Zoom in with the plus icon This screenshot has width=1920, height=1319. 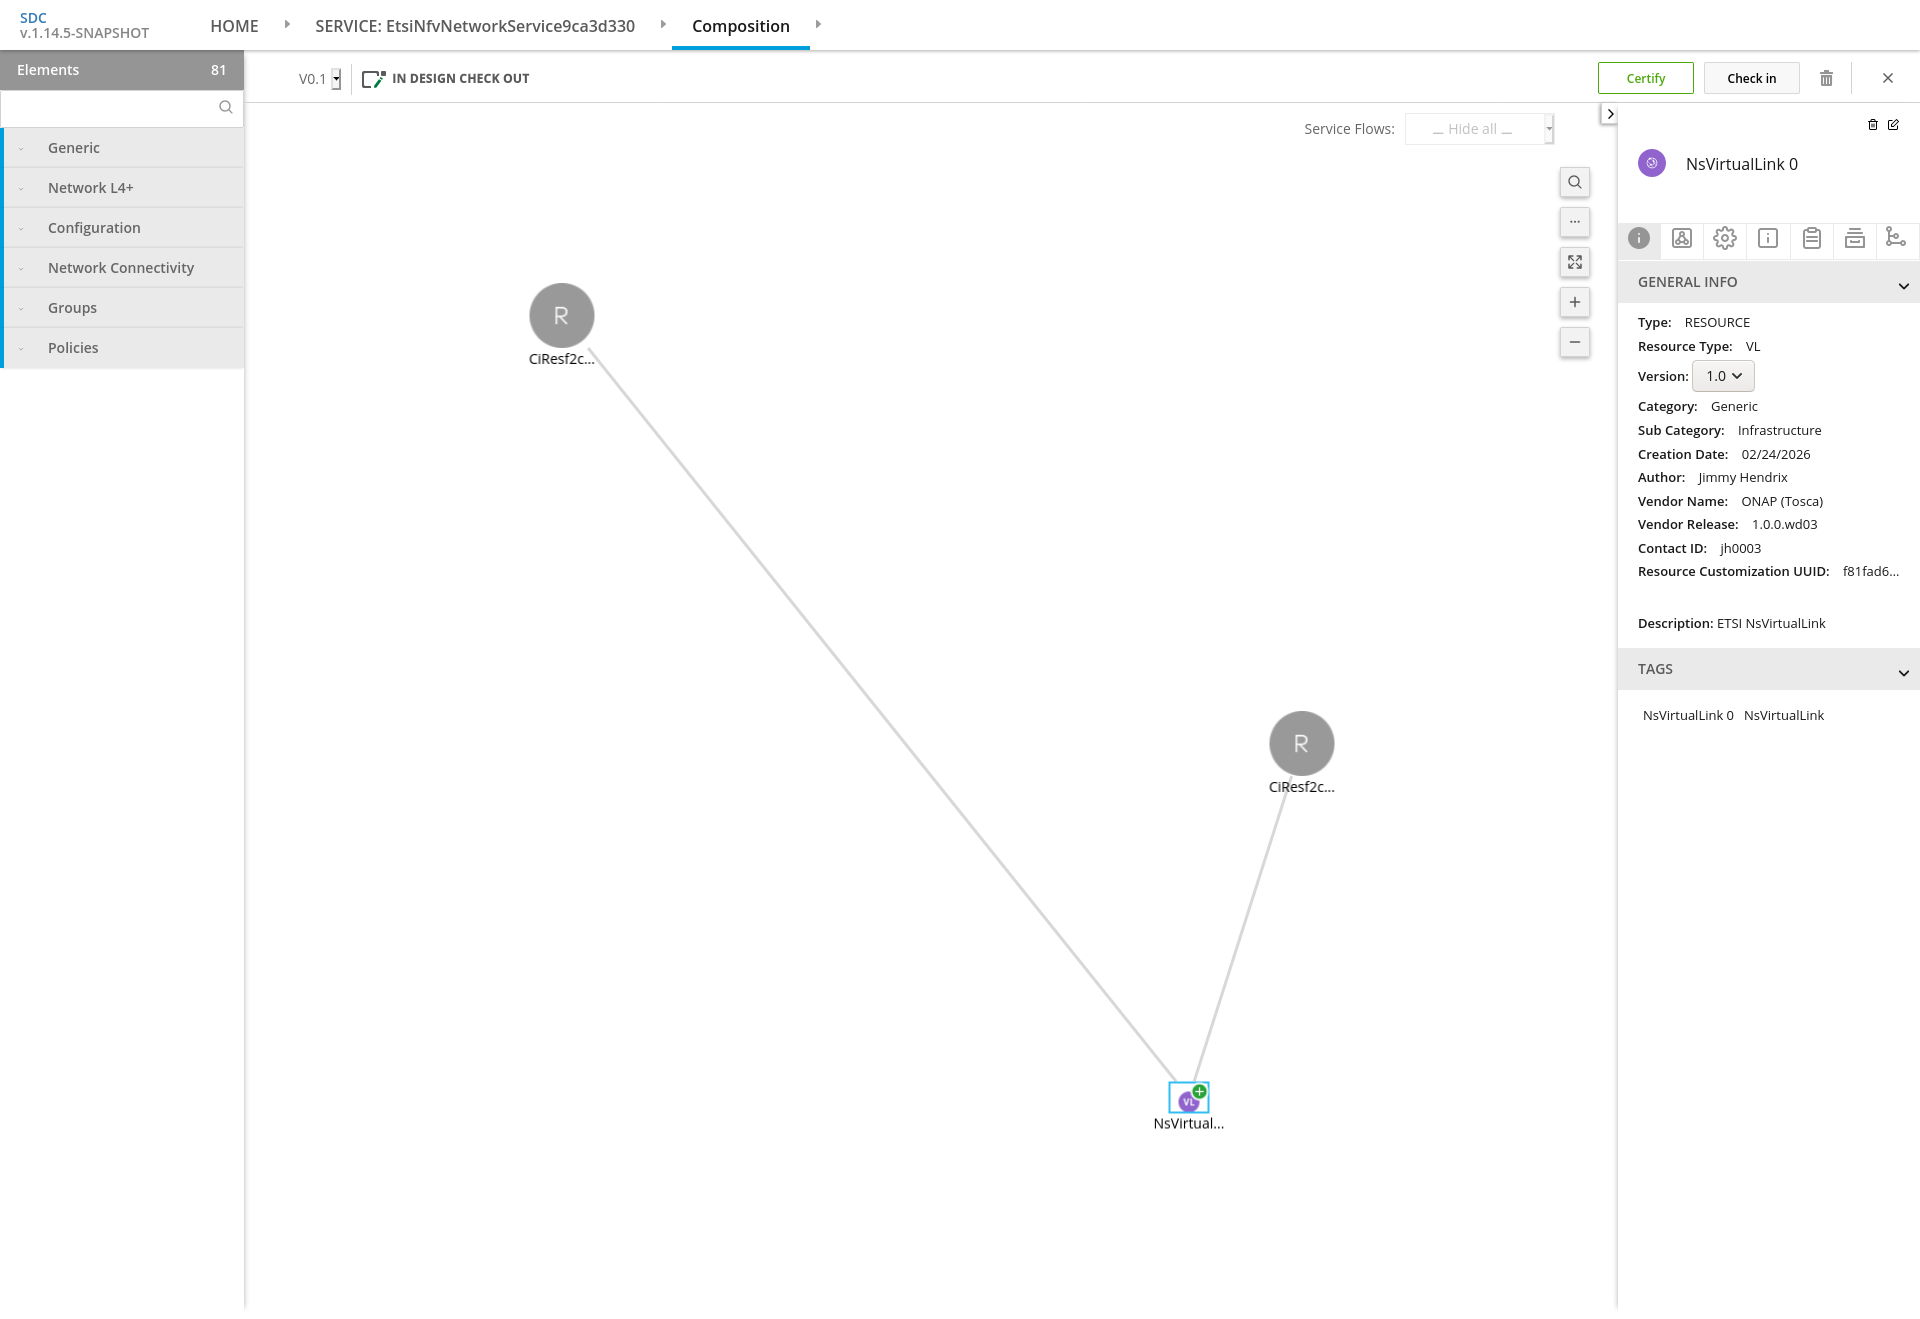[1574, 302]
